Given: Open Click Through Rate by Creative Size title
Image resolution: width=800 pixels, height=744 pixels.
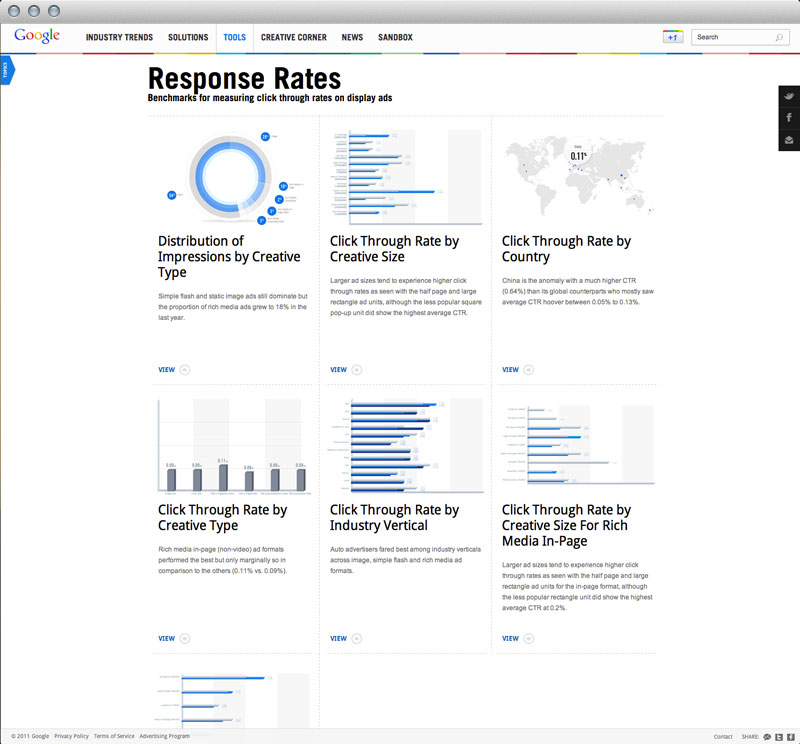Looking at the screenshot, I should [x=394, y=249].
